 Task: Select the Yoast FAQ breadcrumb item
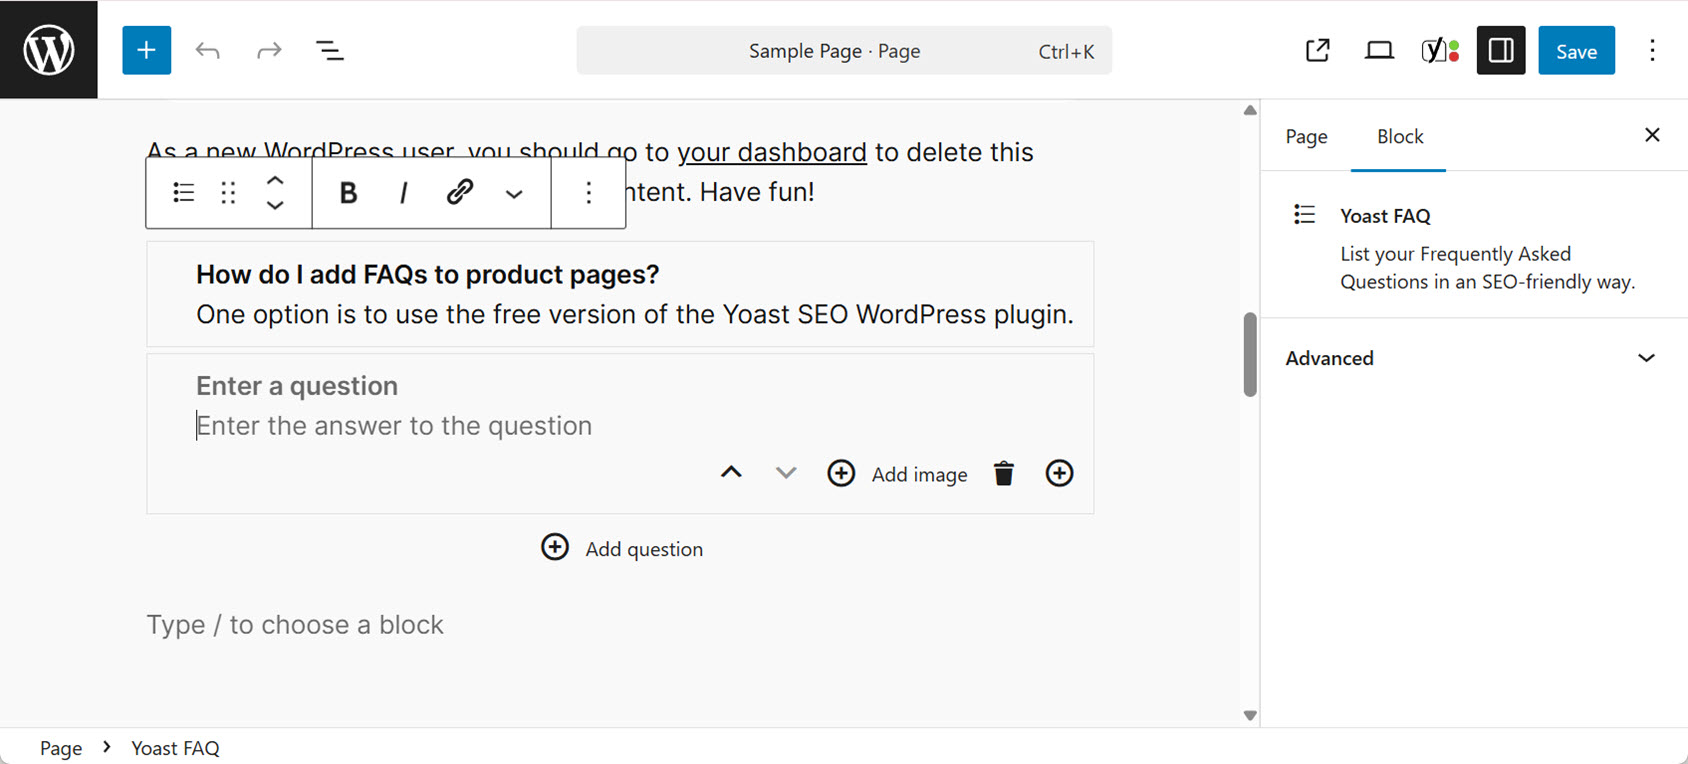point(176,748)
